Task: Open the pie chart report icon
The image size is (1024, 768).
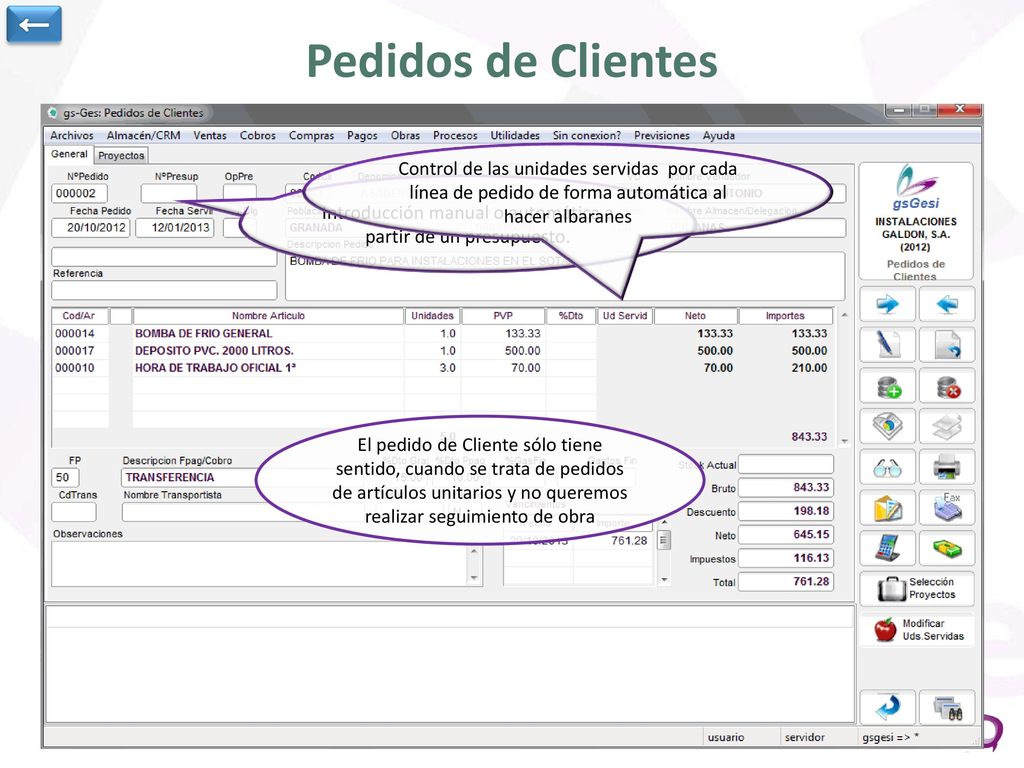Action: (887, 426)
